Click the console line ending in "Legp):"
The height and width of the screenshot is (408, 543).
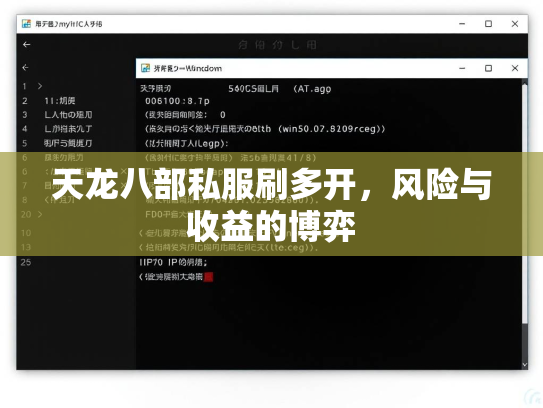(186, 143)
